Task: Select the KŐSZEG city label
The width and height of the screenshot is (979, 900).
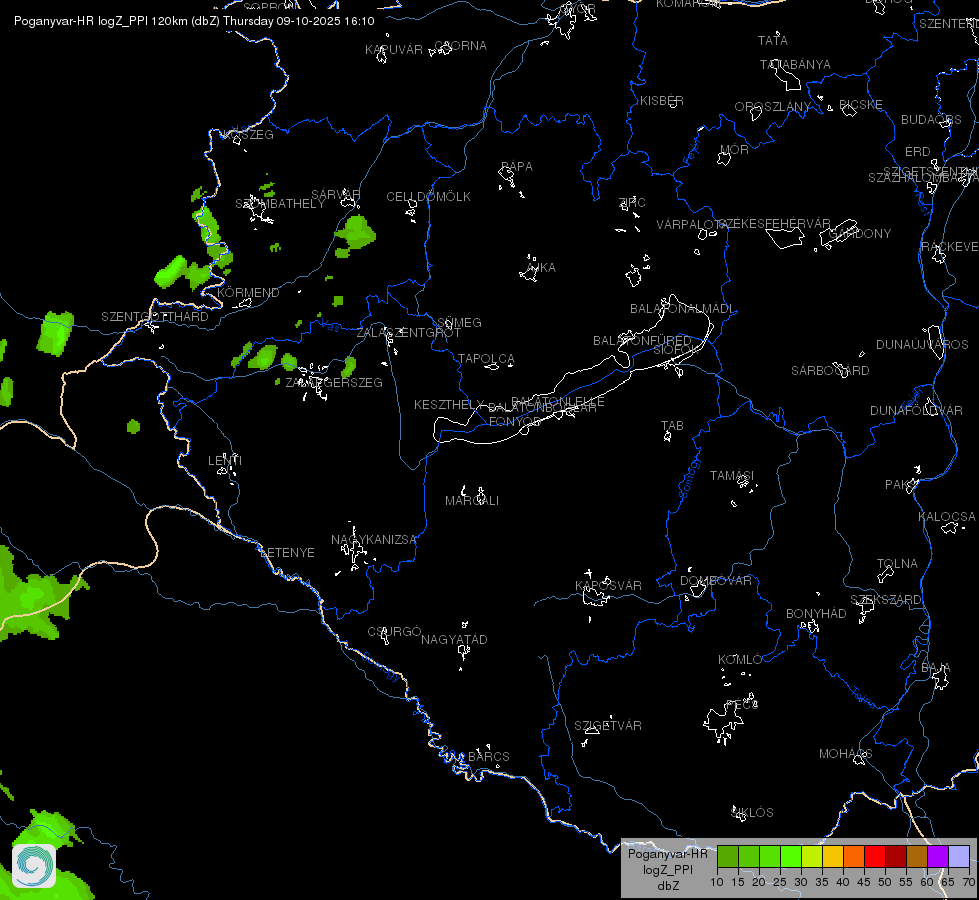Action: coord(249,135)
